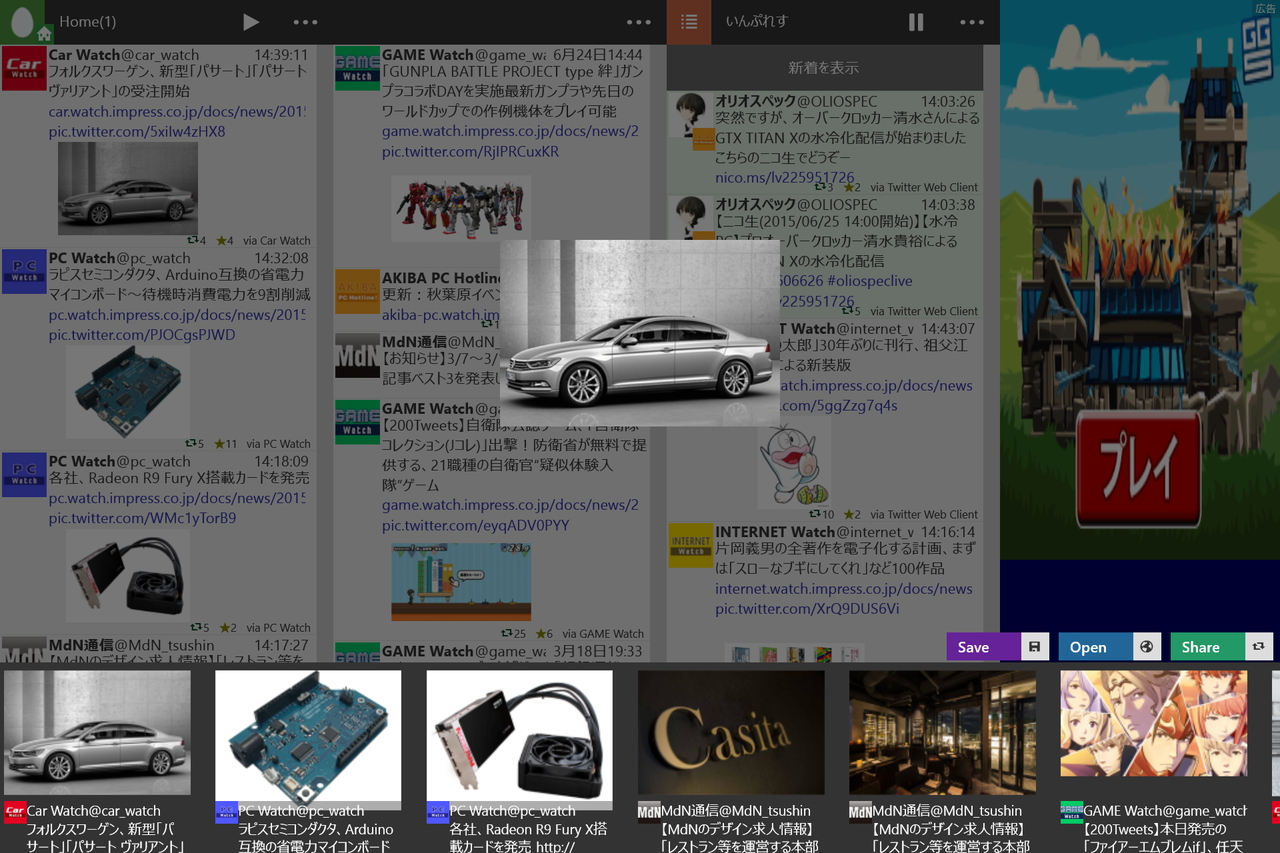This screenshot has height=853, width=1280.
Task: Open link pic.twitter.com/eyqADV0PYY
Action: (475, 525)
